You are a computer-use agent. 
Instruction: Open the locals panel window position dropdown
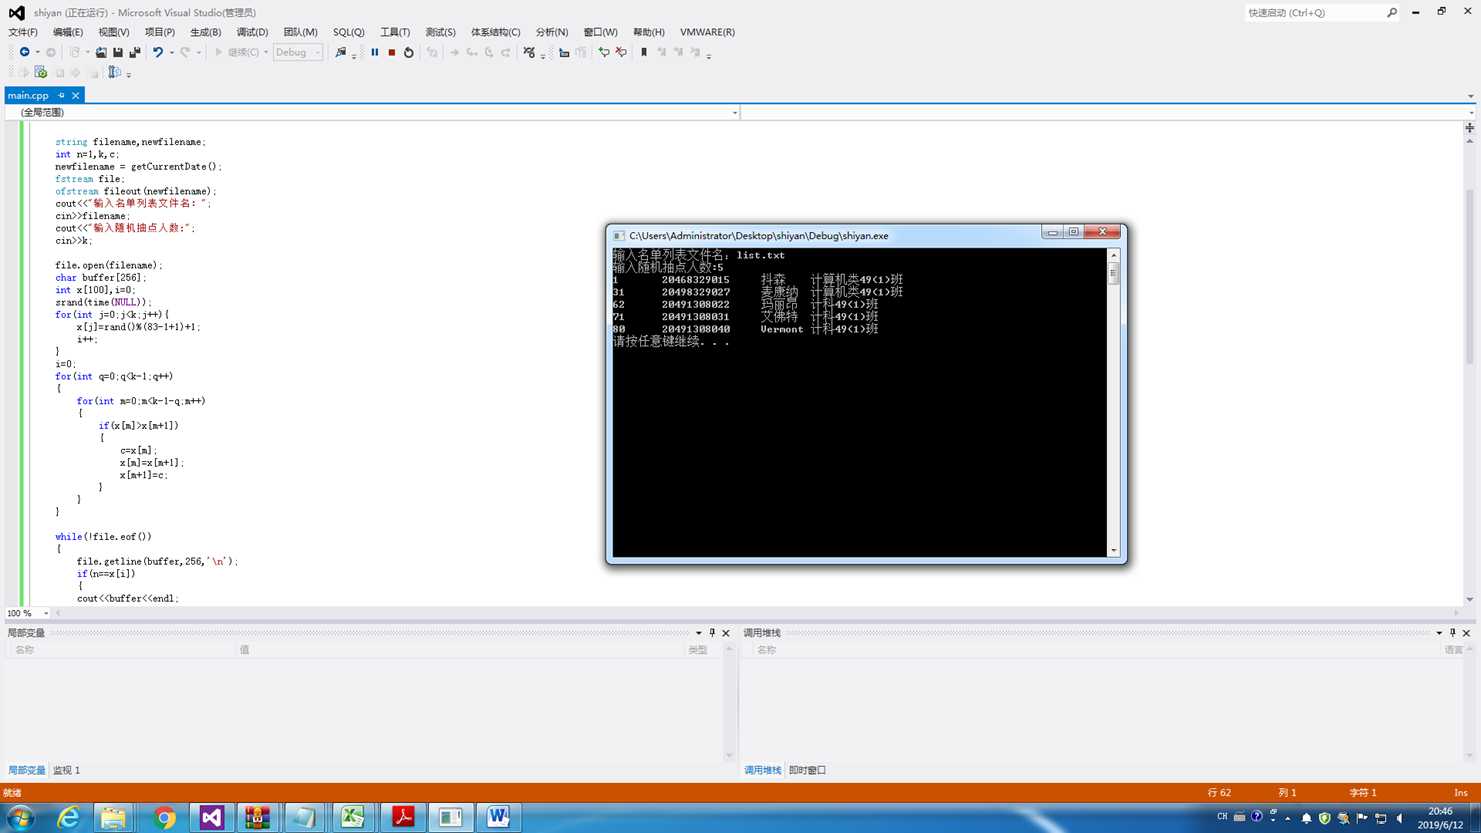click(699, 633)
